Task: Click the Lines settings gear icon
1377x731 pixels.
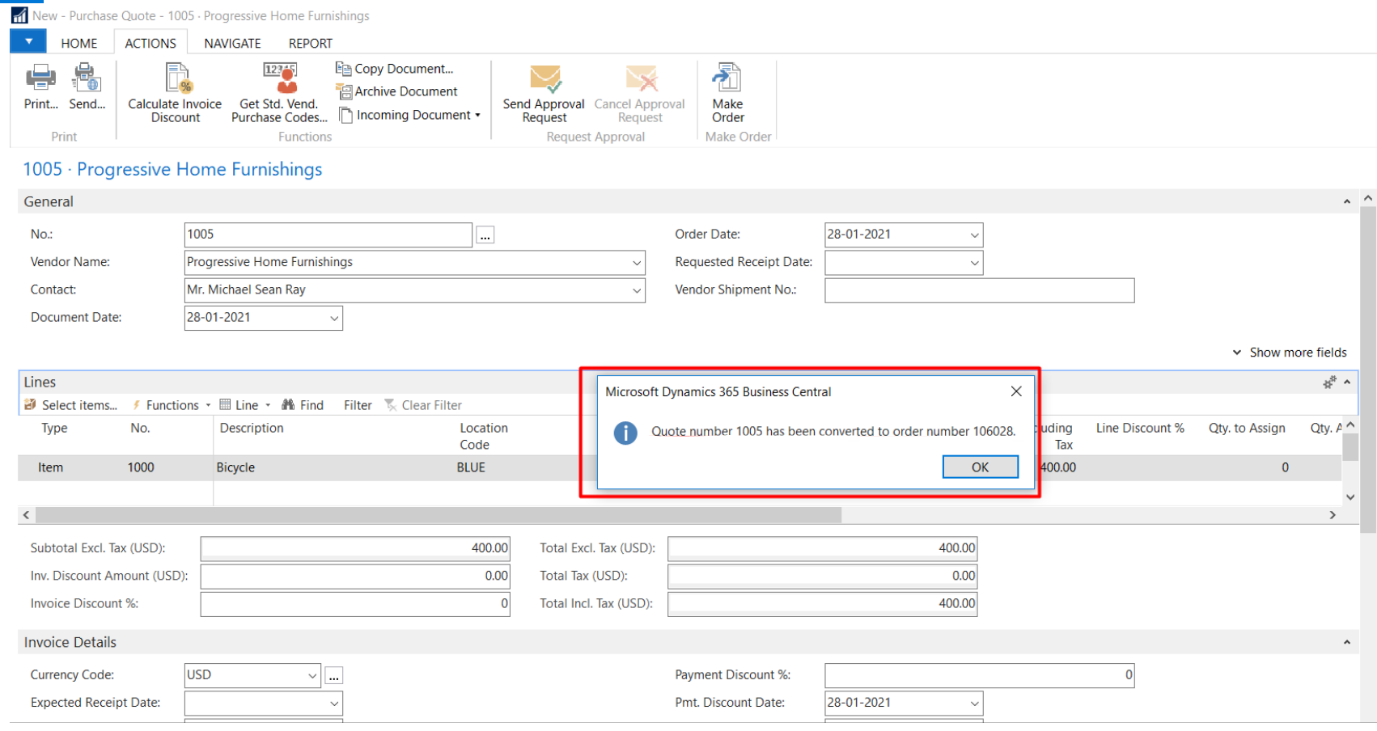Action: coord(1330,382)
